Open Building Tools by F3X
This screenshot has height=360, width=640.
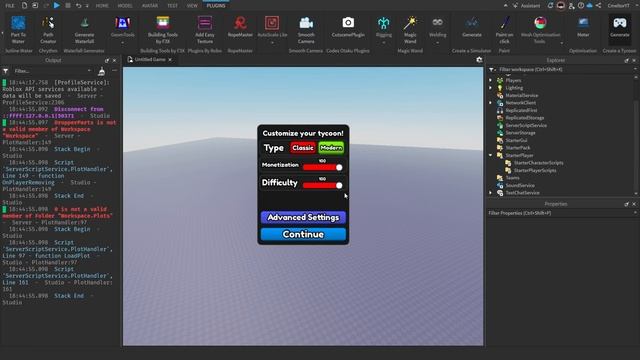coord(162,29)
